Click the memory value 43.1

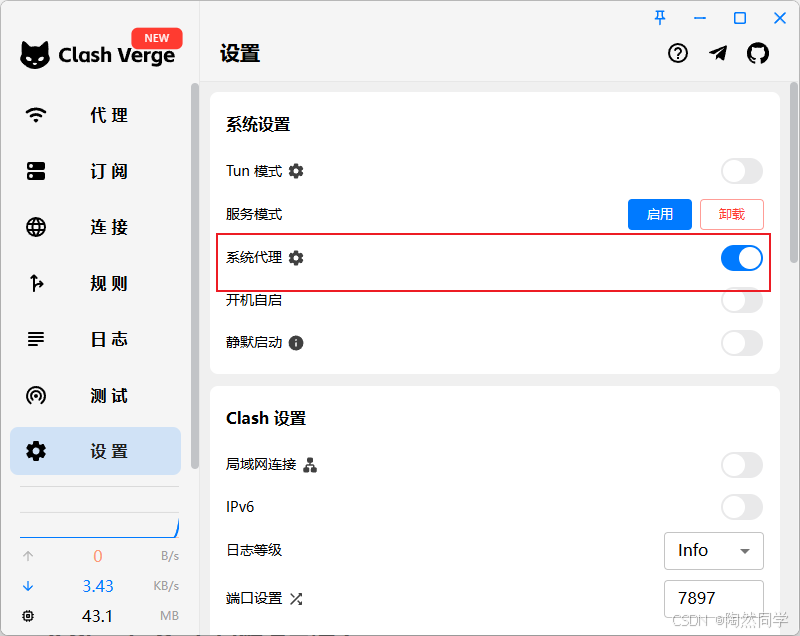coord(97,616)
